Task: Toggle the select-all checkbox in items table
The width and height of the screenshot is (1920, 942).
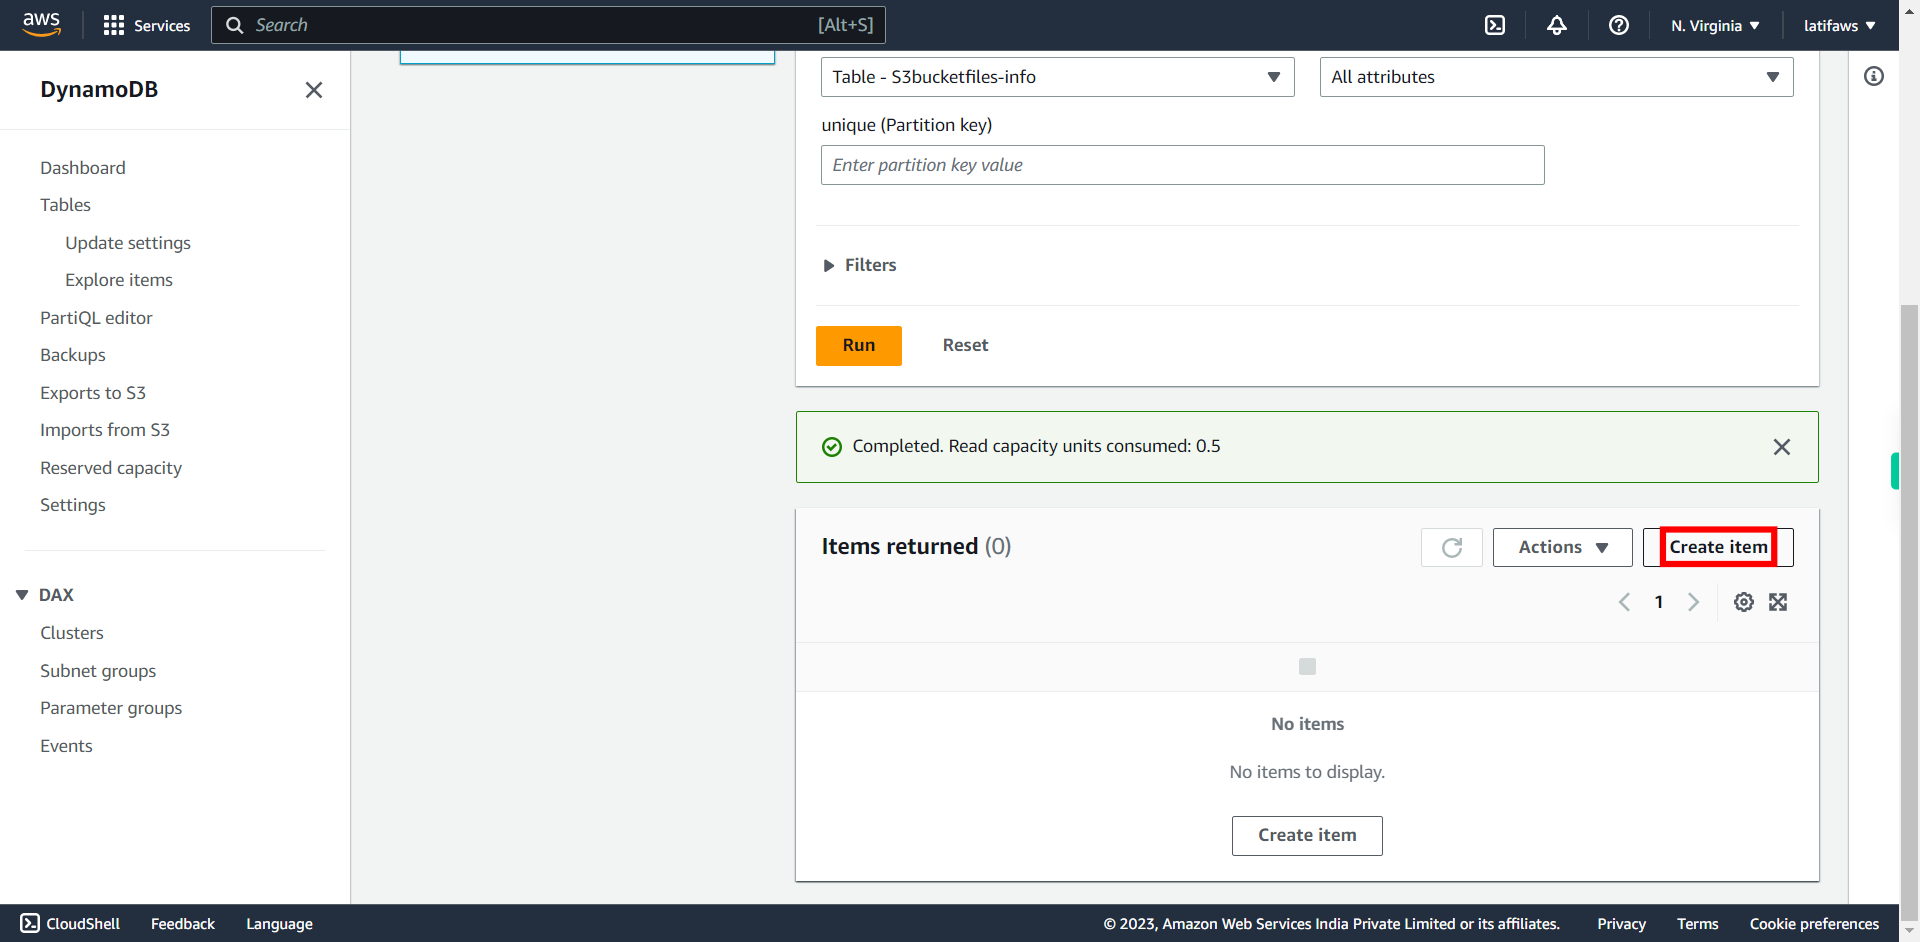Action: click(x=1307, y=666)
